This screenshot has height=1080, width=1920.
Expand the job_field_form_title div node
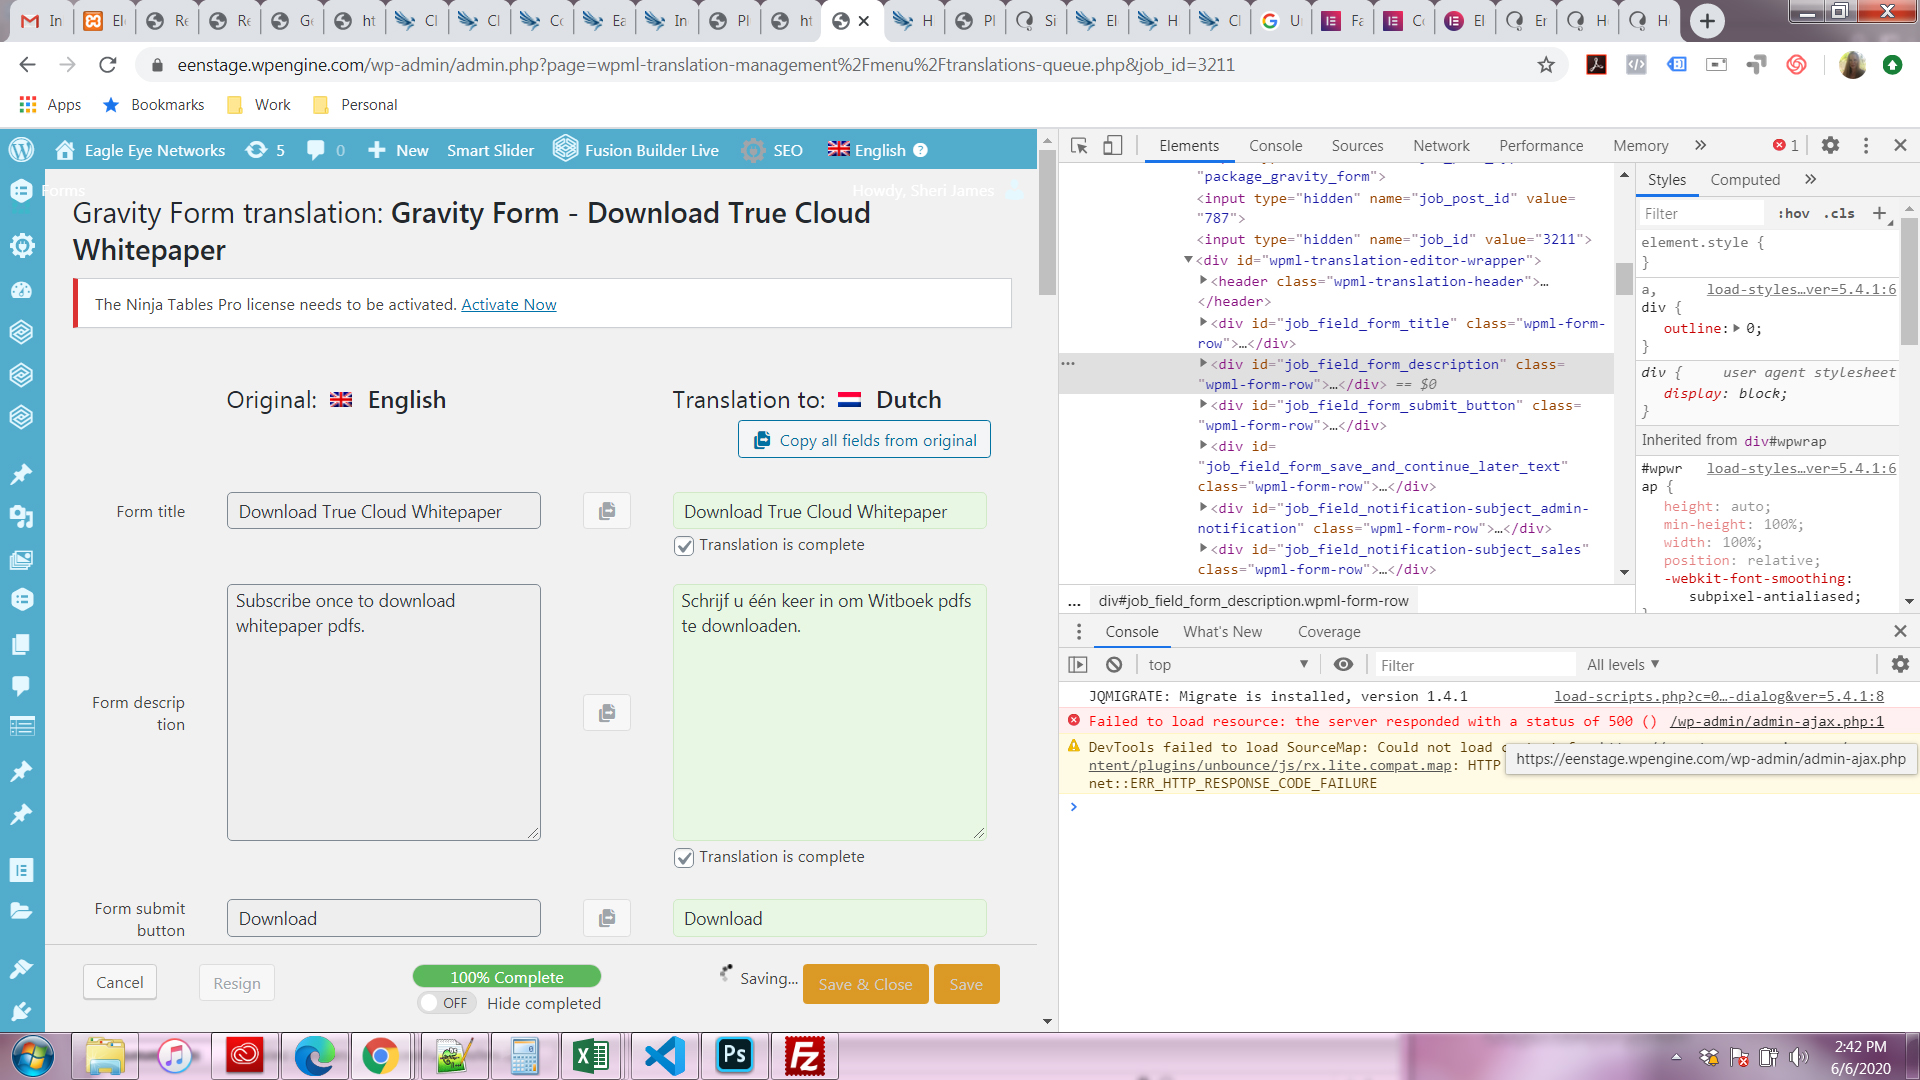tap(1203, 323)
